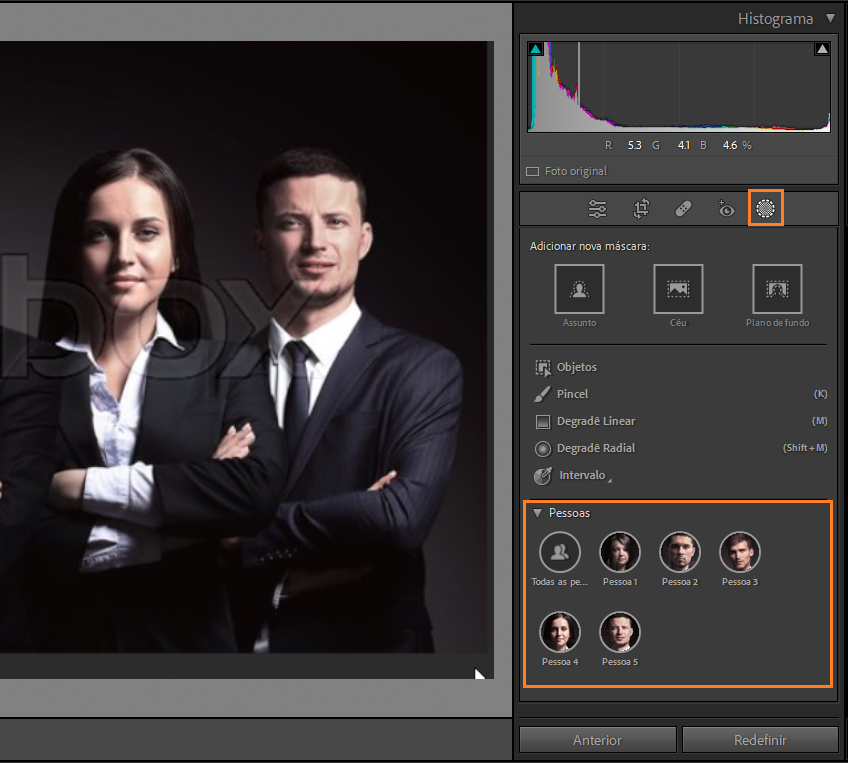
Task: Select Degradê Linear gradient mask
Action: pos(595,421)
